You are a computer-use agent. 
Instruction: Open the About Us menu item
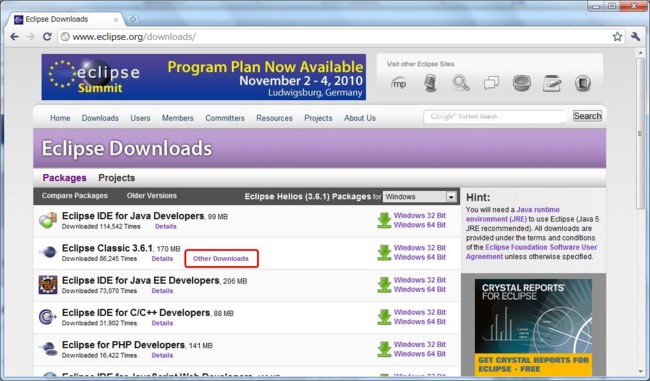[x=359, y=118]
